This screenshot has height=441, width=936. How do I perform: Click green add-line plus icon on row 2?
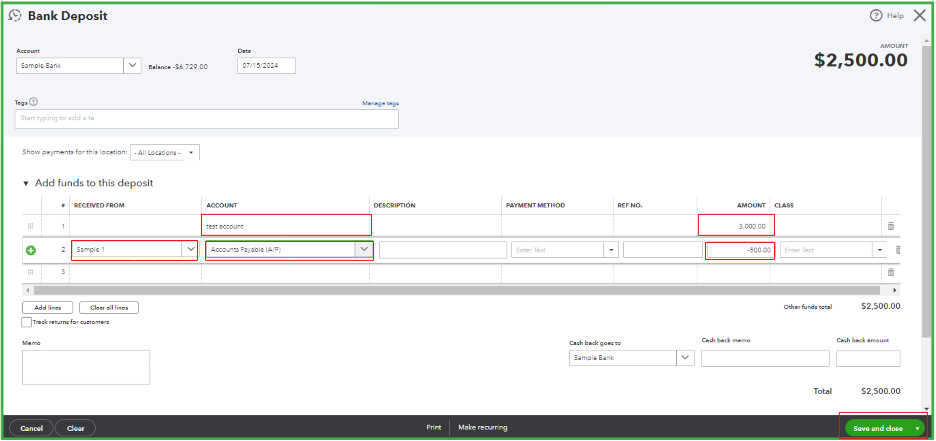(x=31, y=251)
